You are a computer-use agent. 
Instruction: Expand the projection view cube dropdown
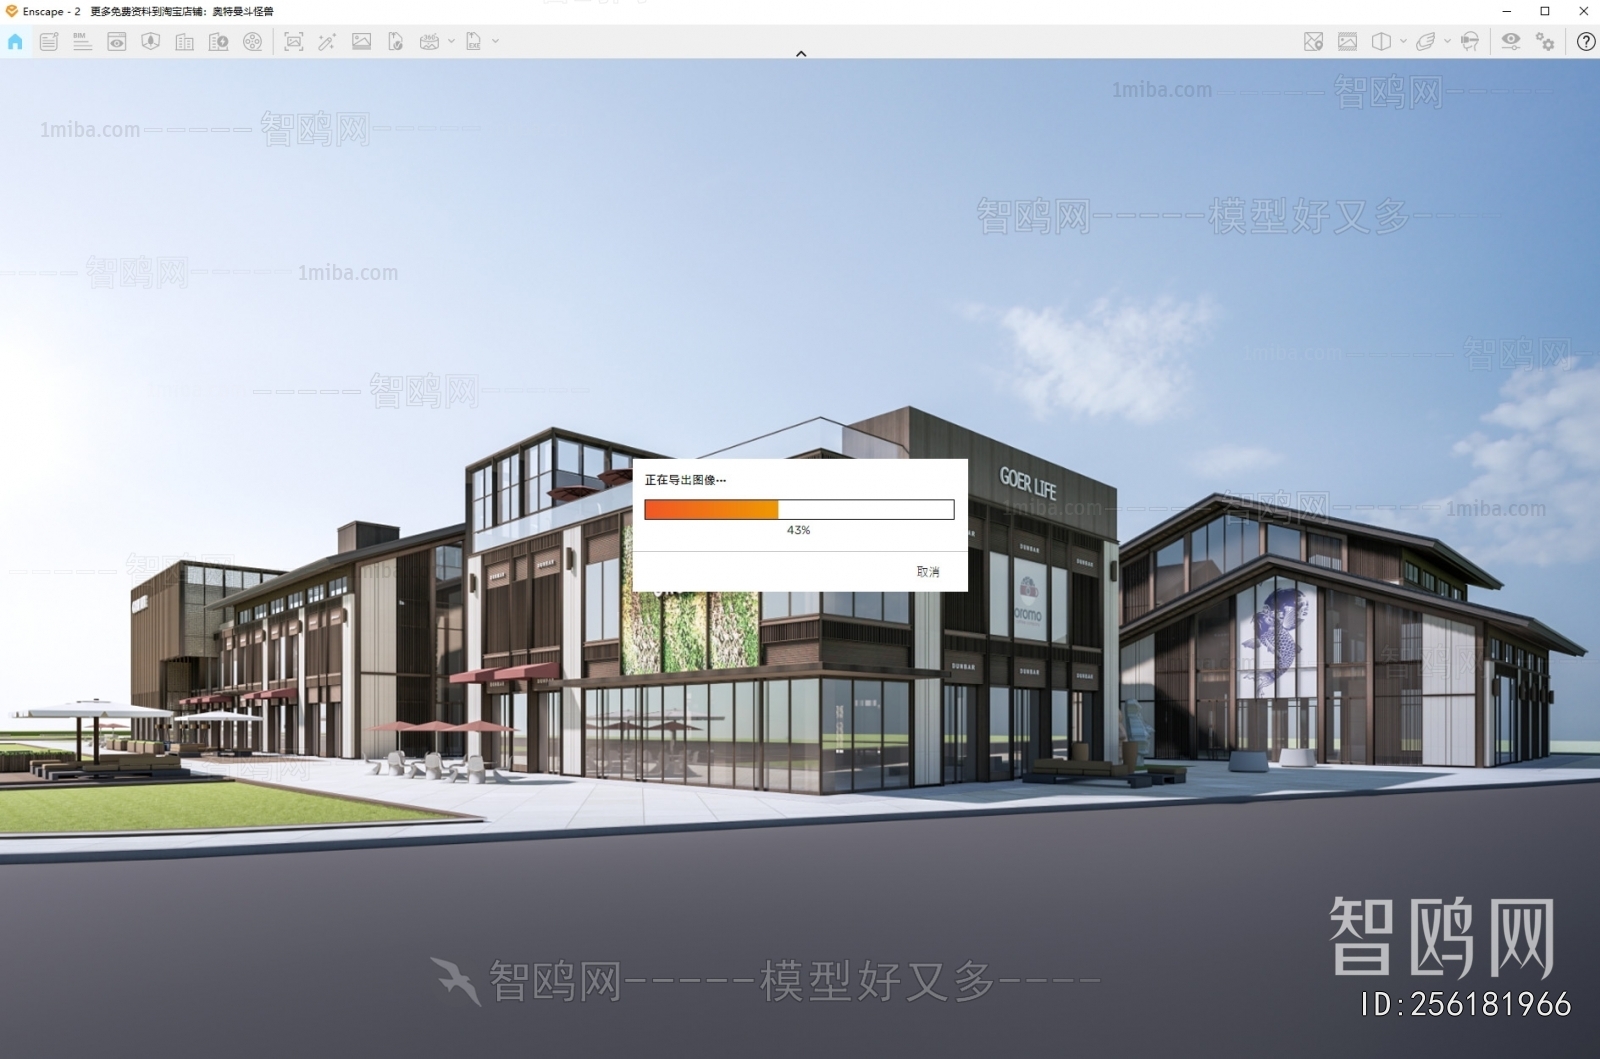[x=1404, y=42]
